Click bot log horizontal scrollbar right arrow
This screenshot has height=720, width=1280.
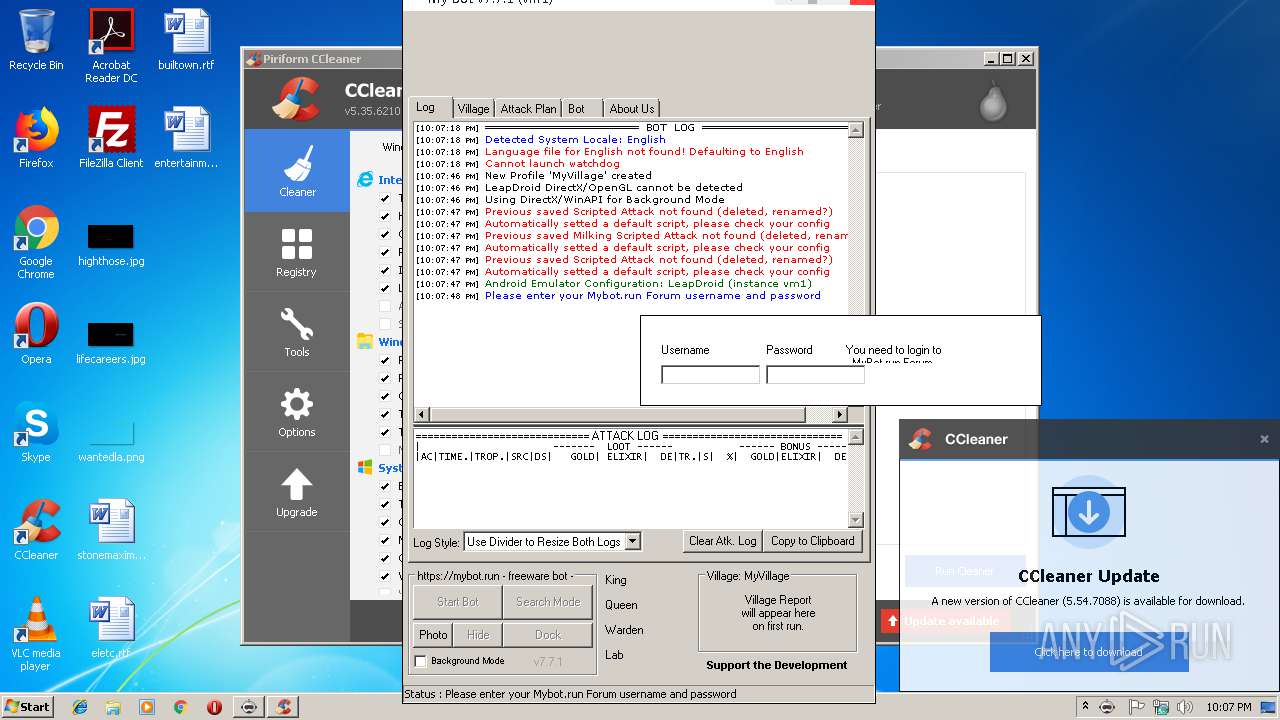840,414
